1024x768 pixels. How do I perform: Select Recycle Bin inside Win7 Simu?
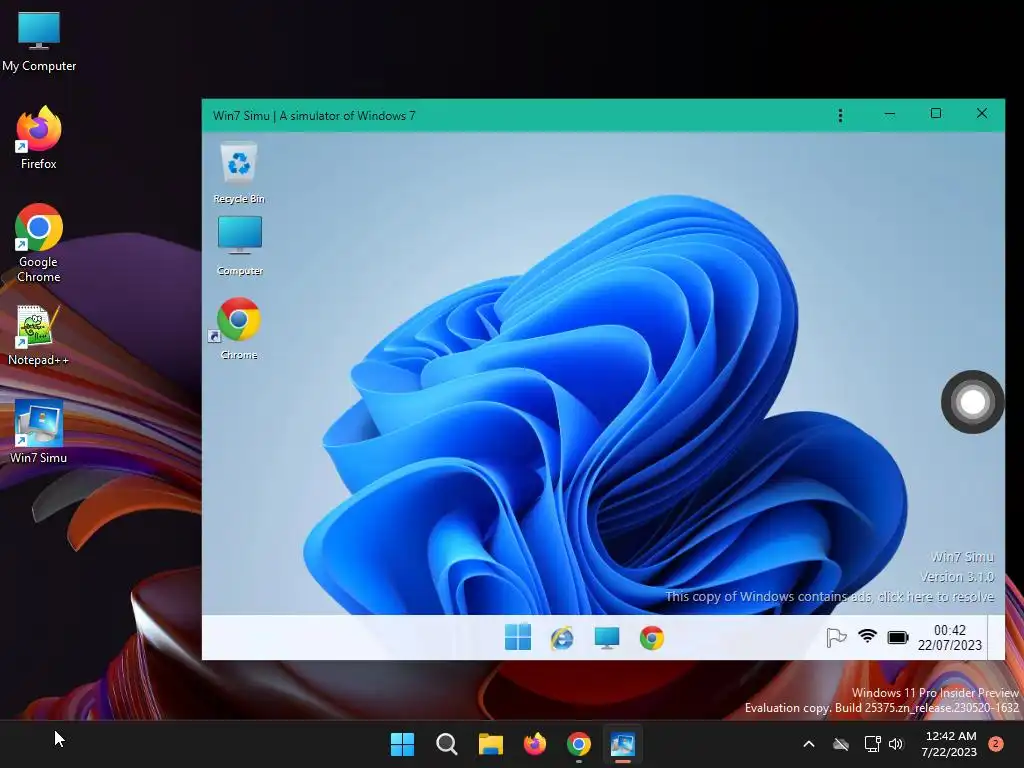(x=239, y=173)
